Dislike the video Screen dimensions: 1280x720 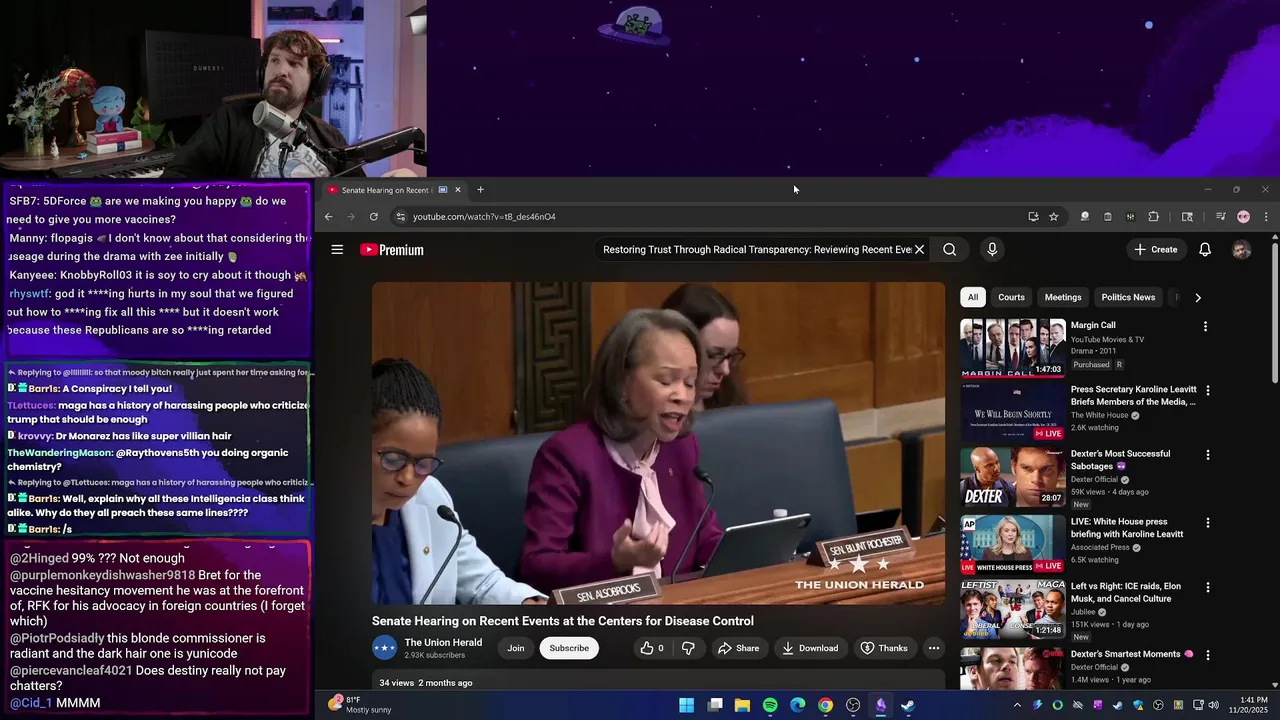[x=688, y=648]
